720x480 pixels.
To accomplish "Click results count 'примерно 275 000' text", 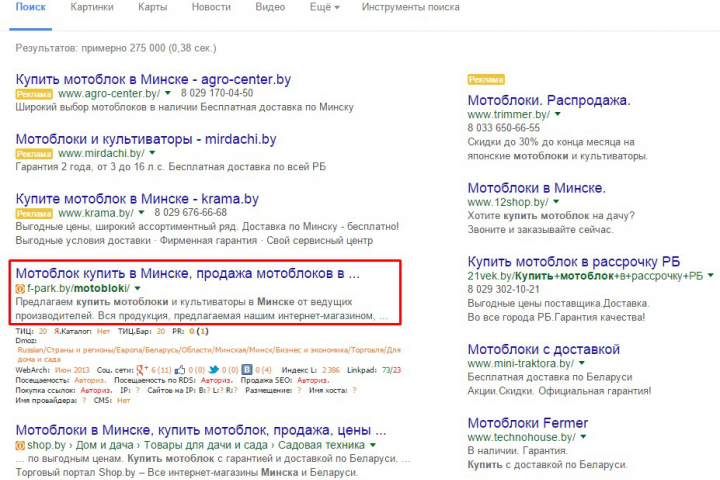I will pos(124,48).
